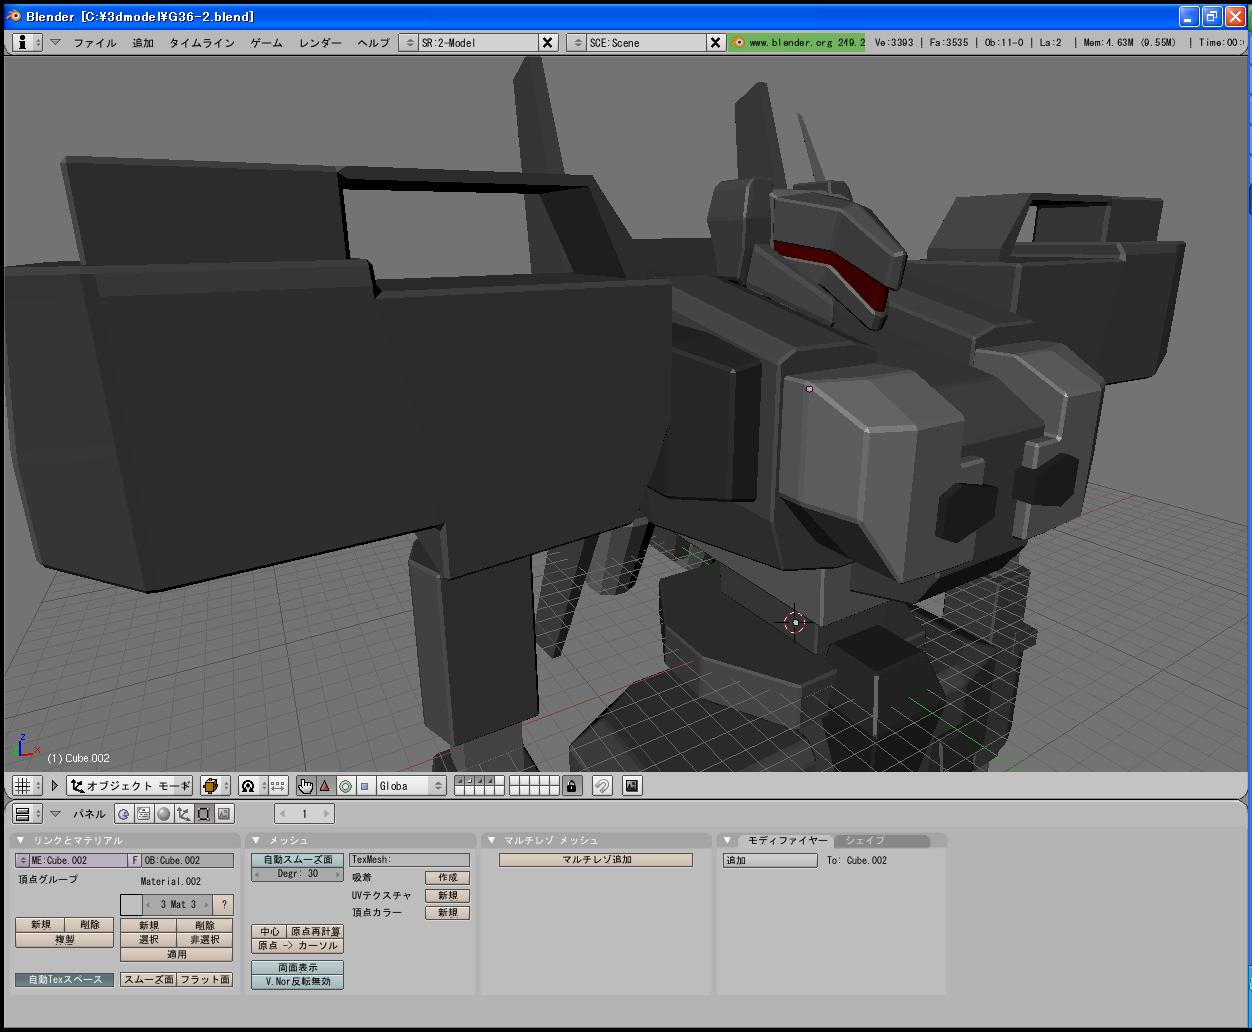This screenshot has width=1252, height=1032.
Task: Click the 原点再計算 button
Action: point(315,931)
